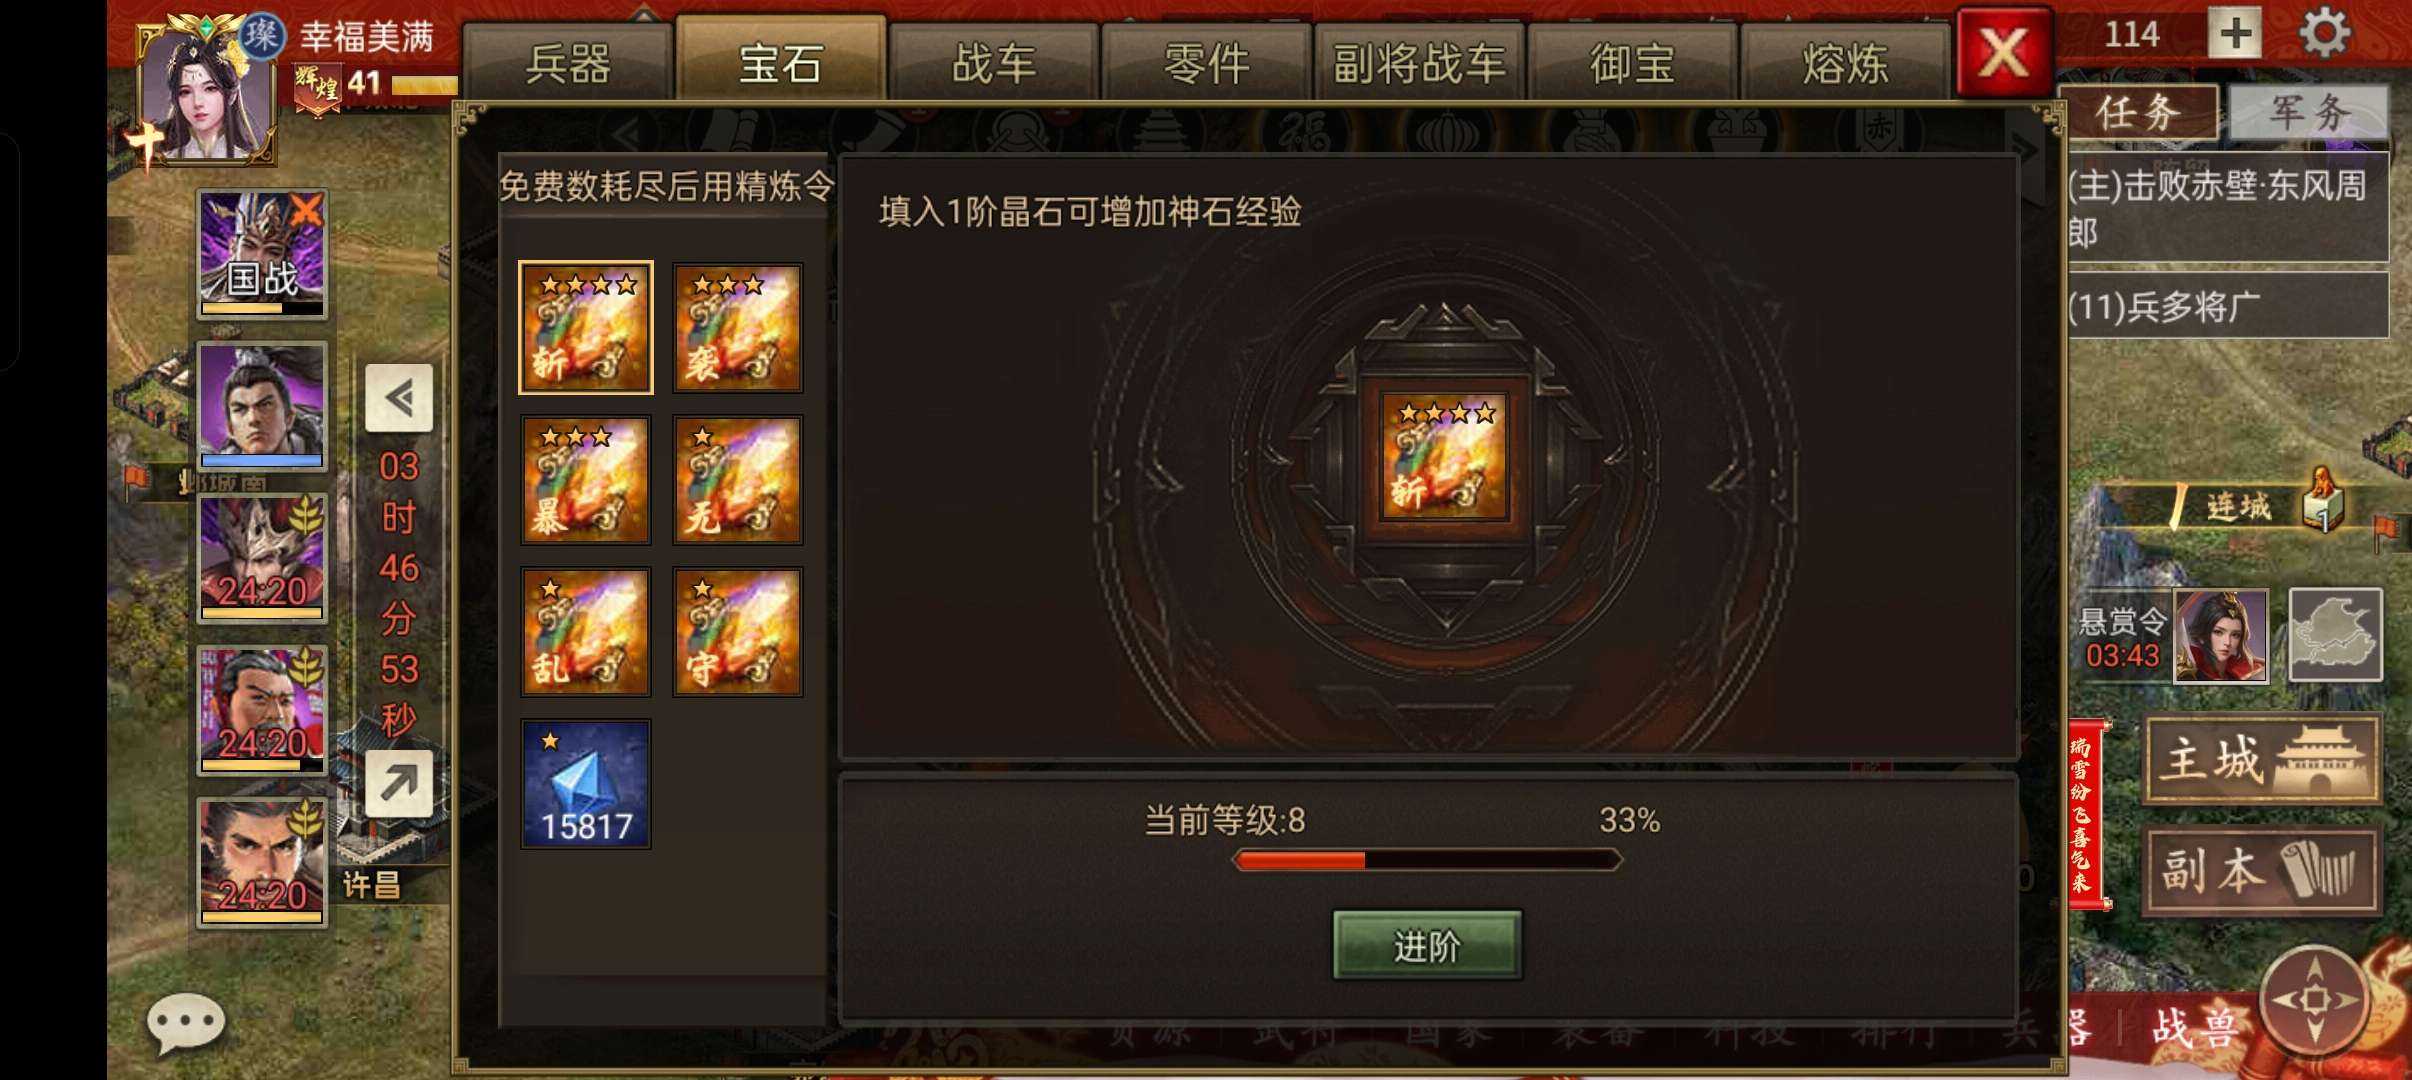Click the gem experience progress bar
Image resolution: width=2412 pixels, height=1080 pixels.
[x=1427, y=860]
